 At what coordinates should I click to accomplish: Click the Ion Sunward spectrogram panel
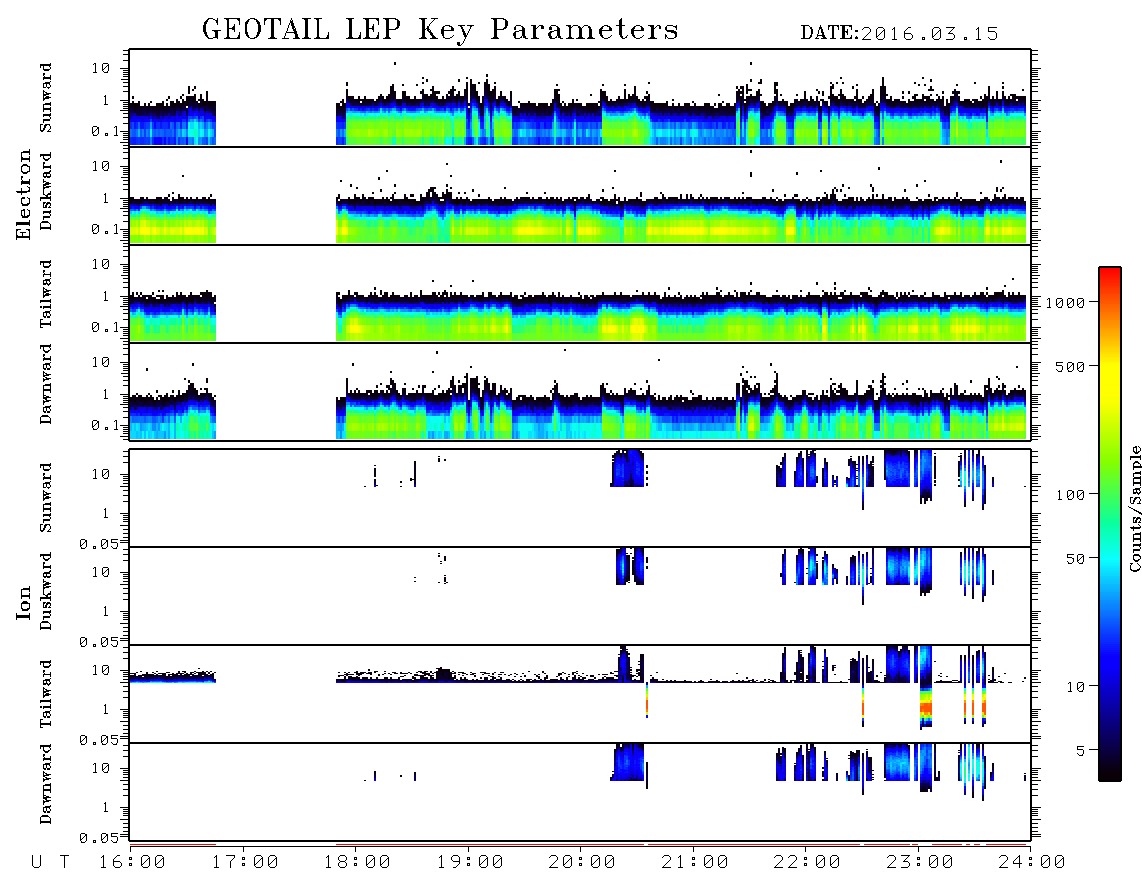(x=580, y=498)
